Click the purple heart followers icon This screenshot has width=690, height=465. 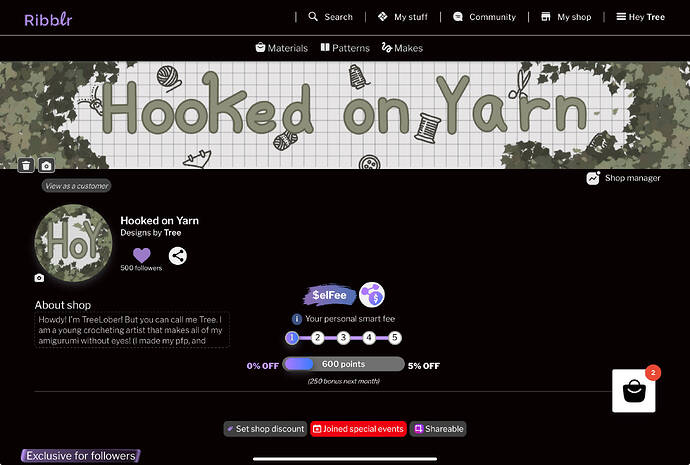click(x=141, y=255)
